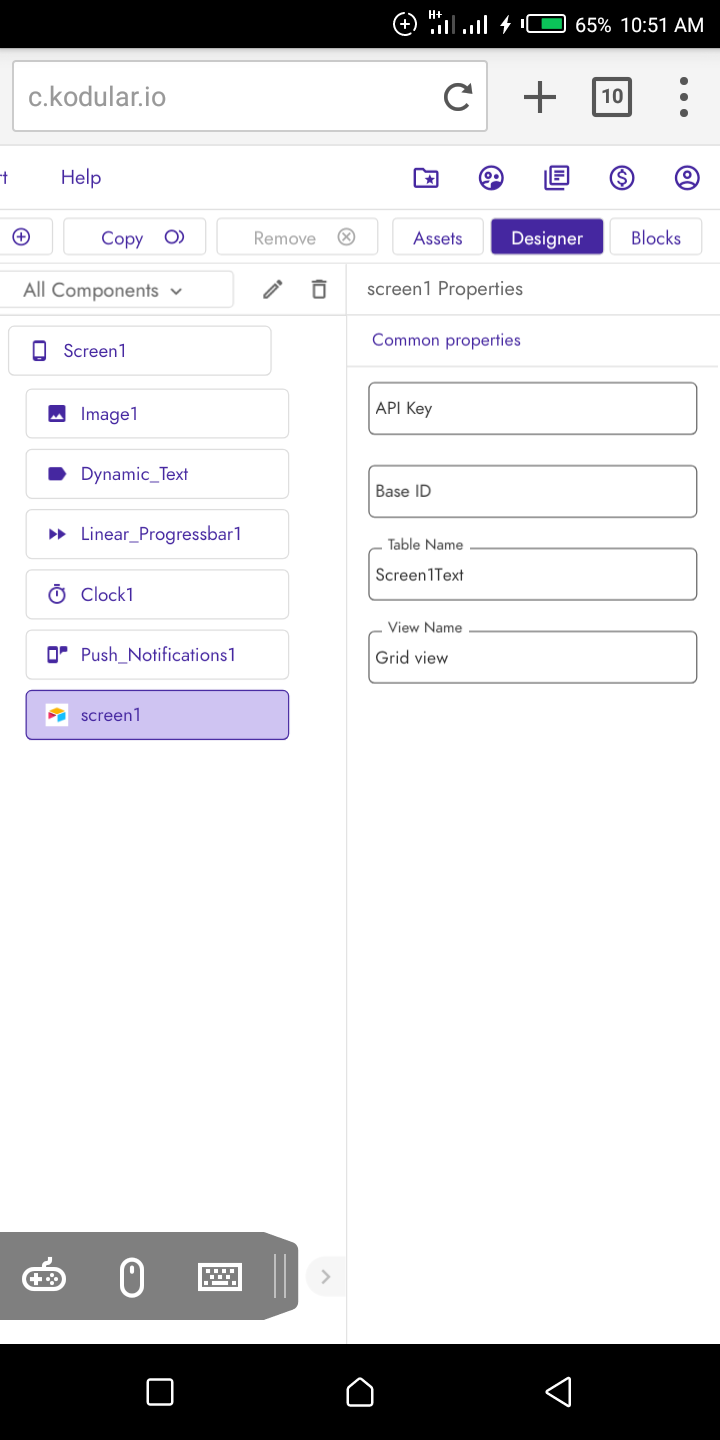720x1440 pixels.
Task: Click the mouse icon in bottom bar
Action: pyautogui.click(x=132, y=1277)
